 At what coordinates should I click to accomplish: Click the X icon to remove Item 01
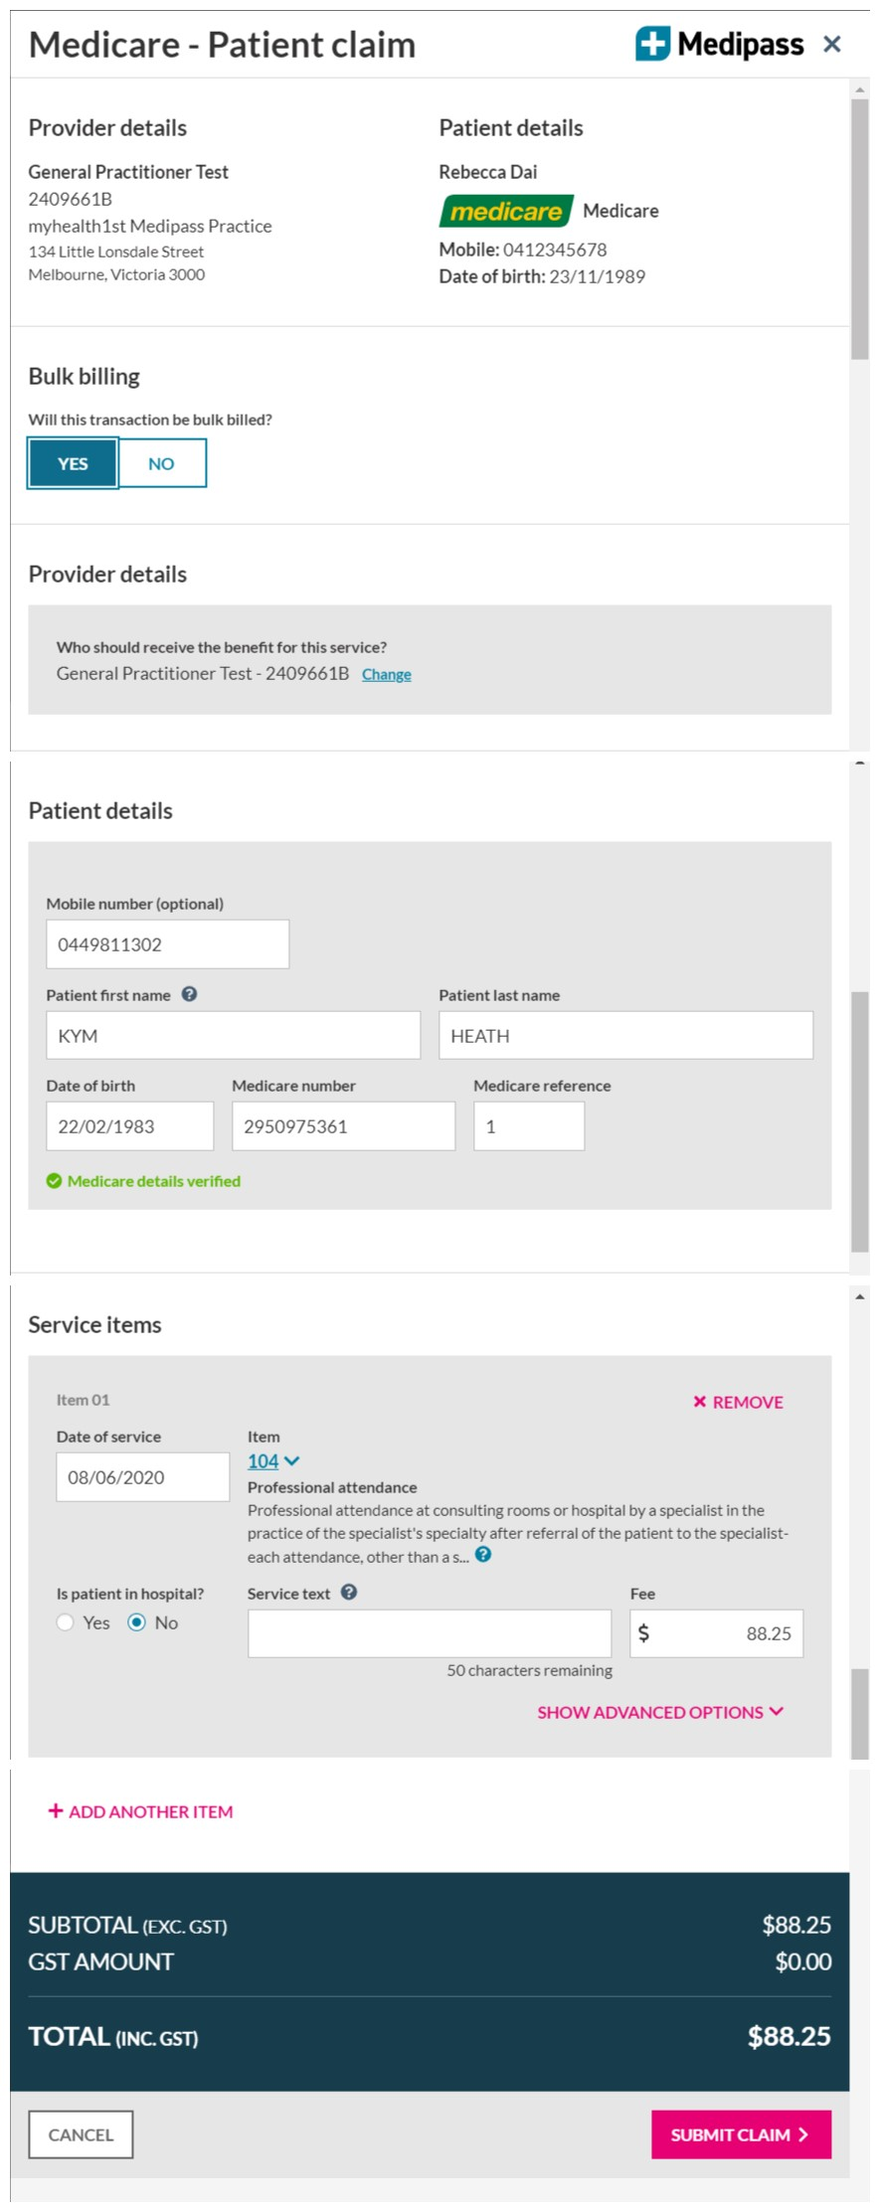point(700,1402)
